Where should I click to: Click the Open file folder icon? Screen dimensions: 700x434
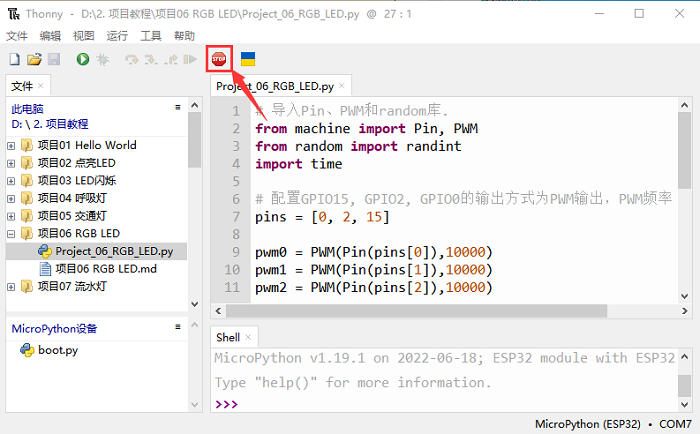[x=34, y=60]
